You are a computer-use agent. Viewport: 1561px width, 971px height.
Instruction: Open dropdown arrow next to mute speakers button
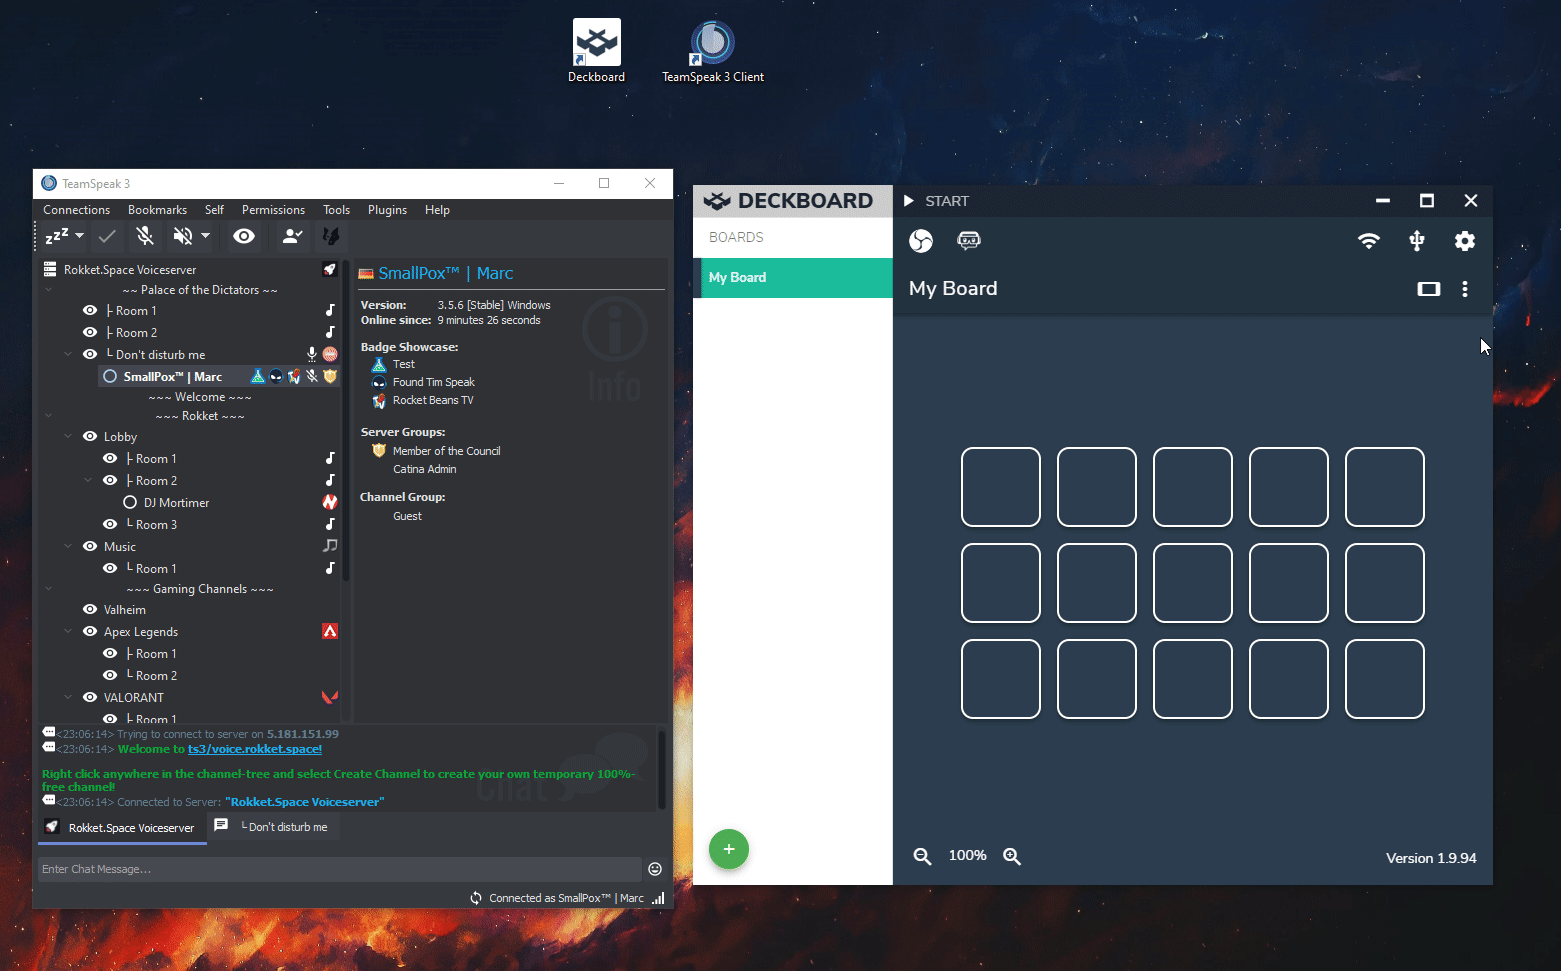click(205, 236)
